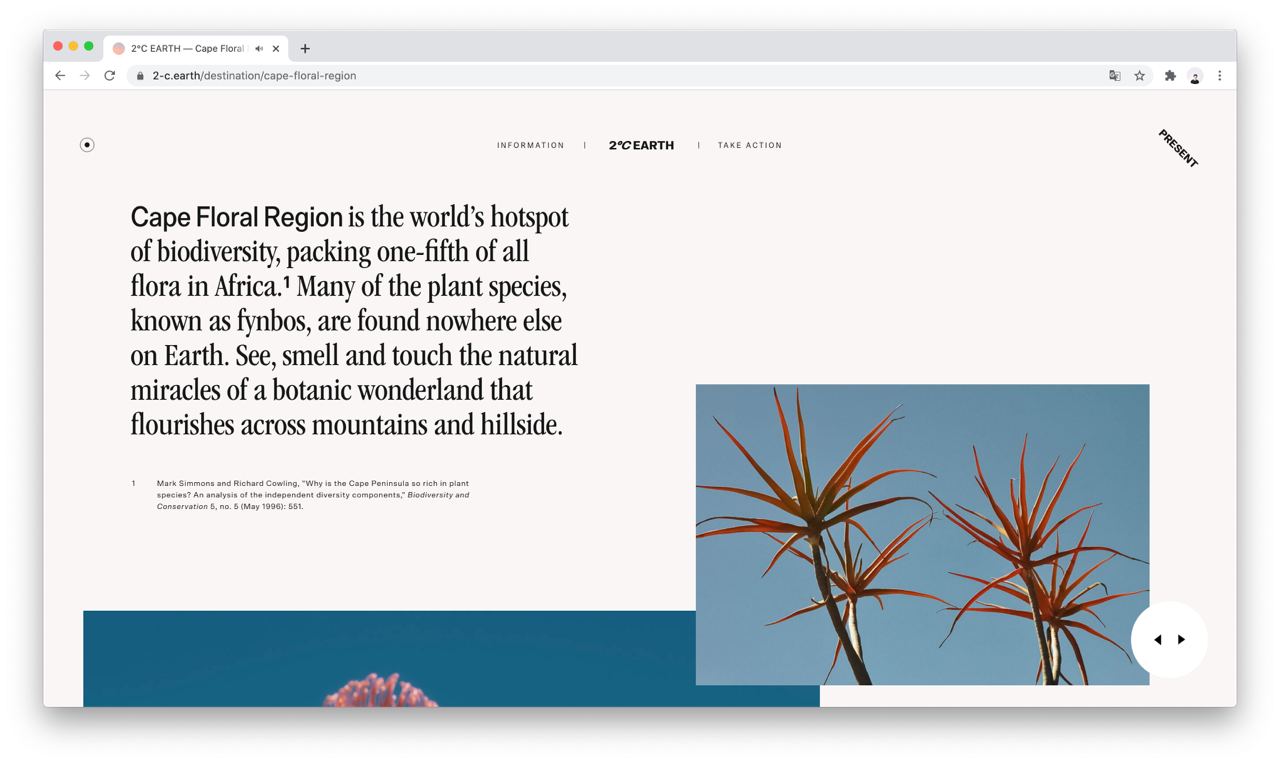Click the macOS yellow minimize button
1280x764 pixels.
(x=73, y=47)
